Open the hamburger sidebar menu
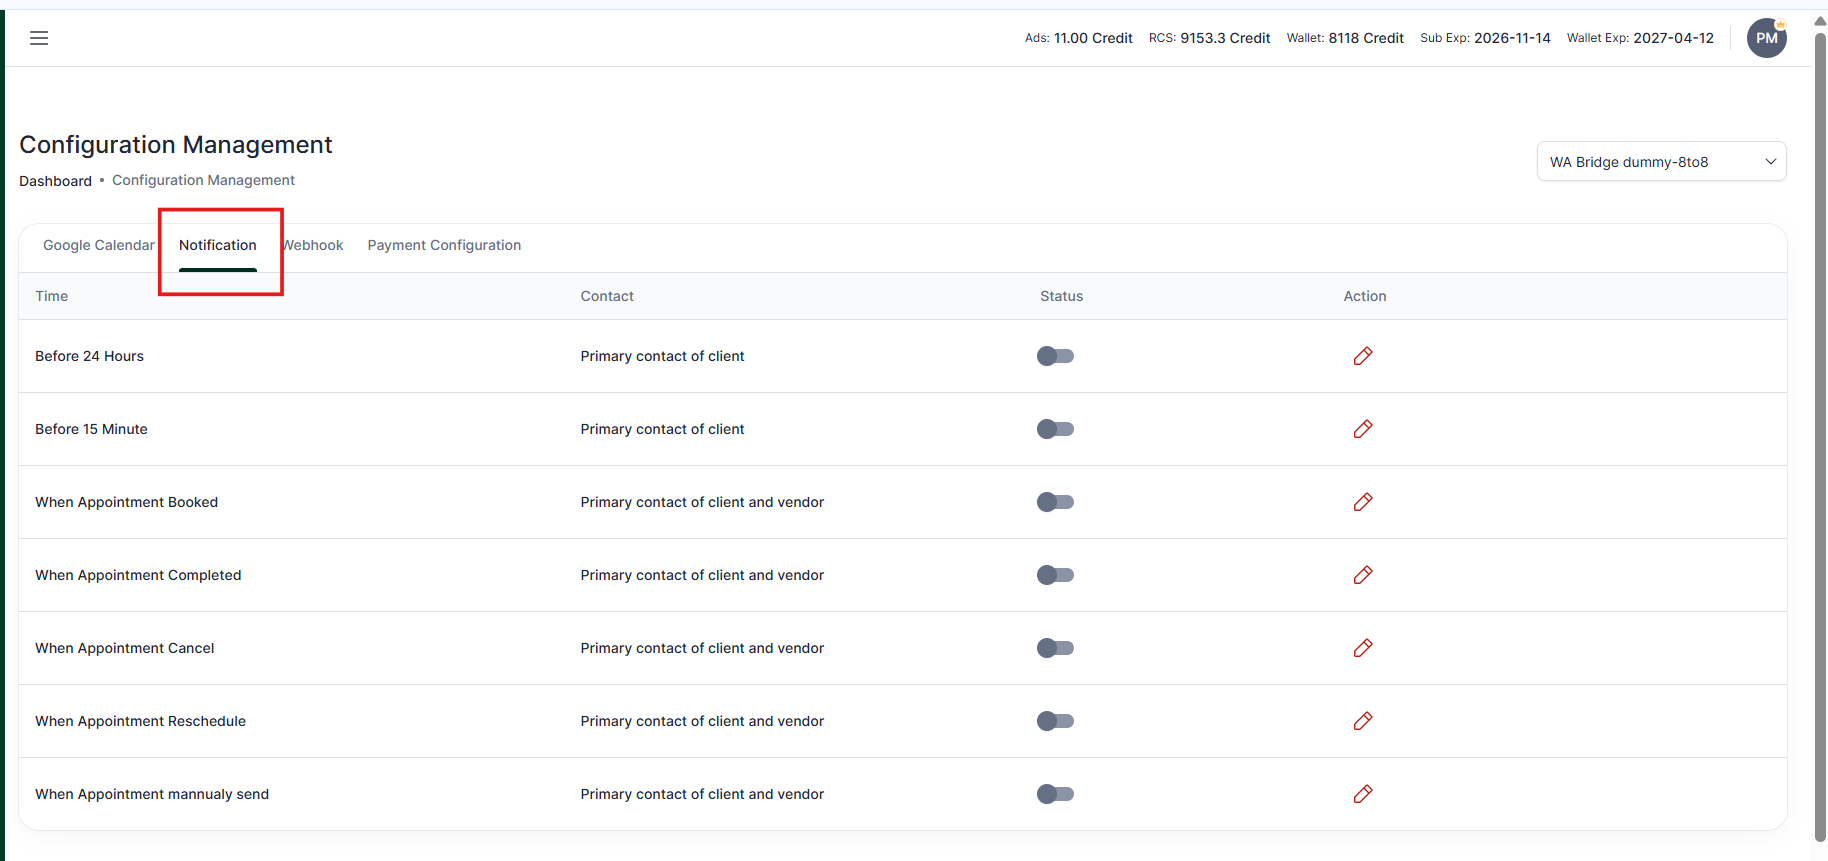The height and width of the screenshot is (861, 1828). coord(39,38)
